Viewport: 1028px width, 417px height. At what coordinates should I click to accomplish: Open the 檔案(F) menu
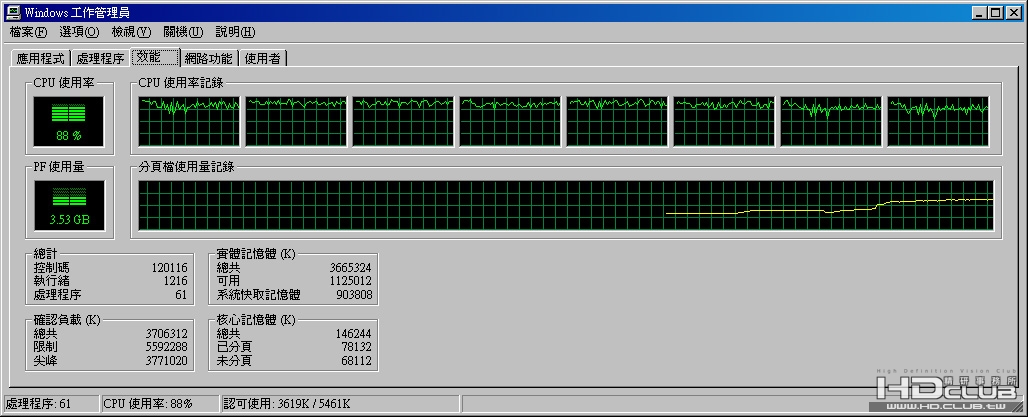pyautogui.click(x=28, y=32)
